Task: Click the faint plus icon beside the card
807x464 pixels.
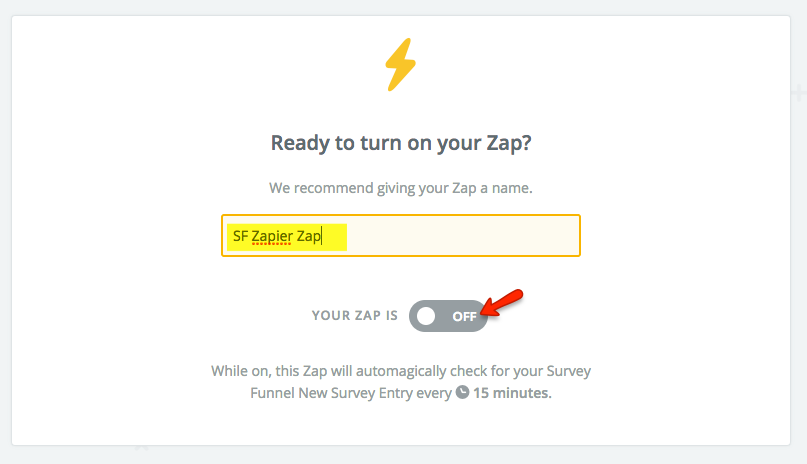Action: point(799,93)
